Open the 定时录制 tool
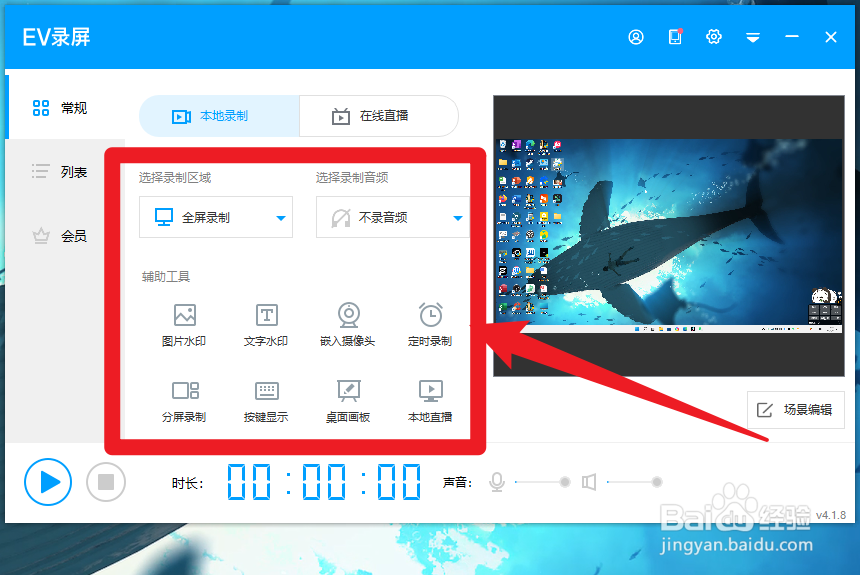Image resolution: width=860 pixels, height=575 pixels. pyautogui.click(x=430, y=325)
